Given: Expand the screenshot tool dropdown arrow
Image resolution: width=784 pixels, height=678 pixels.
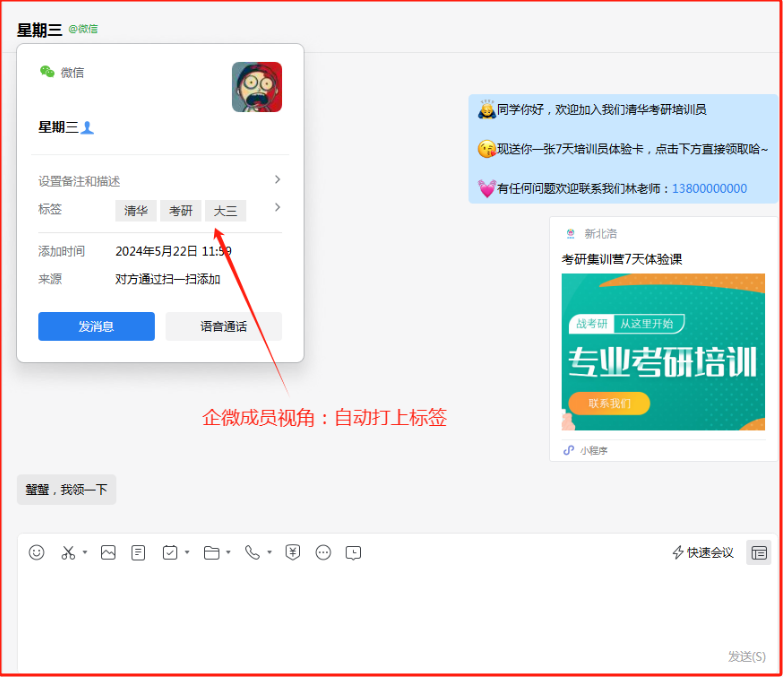Looking at the screenshot, I should (85, 552).
